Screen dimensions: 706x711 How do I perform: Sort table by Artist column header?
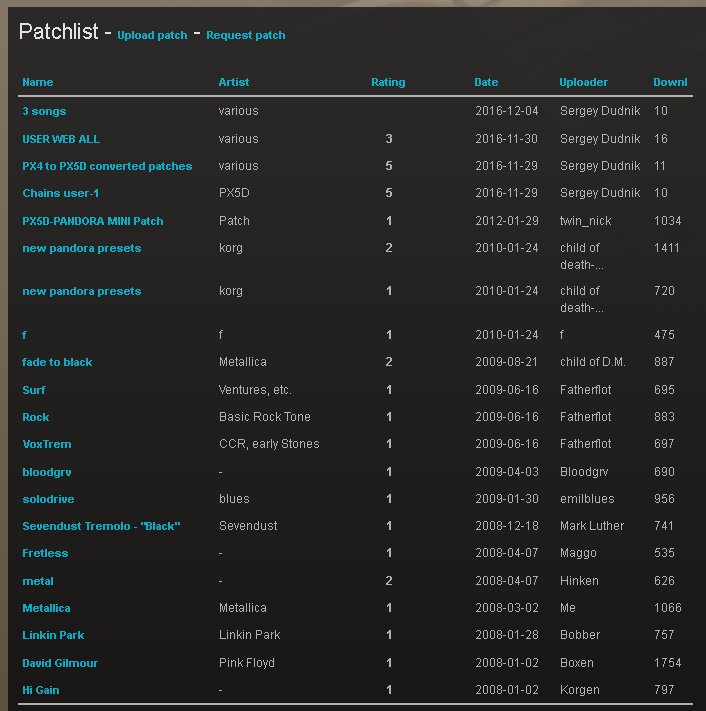click(x=234, y=82)
